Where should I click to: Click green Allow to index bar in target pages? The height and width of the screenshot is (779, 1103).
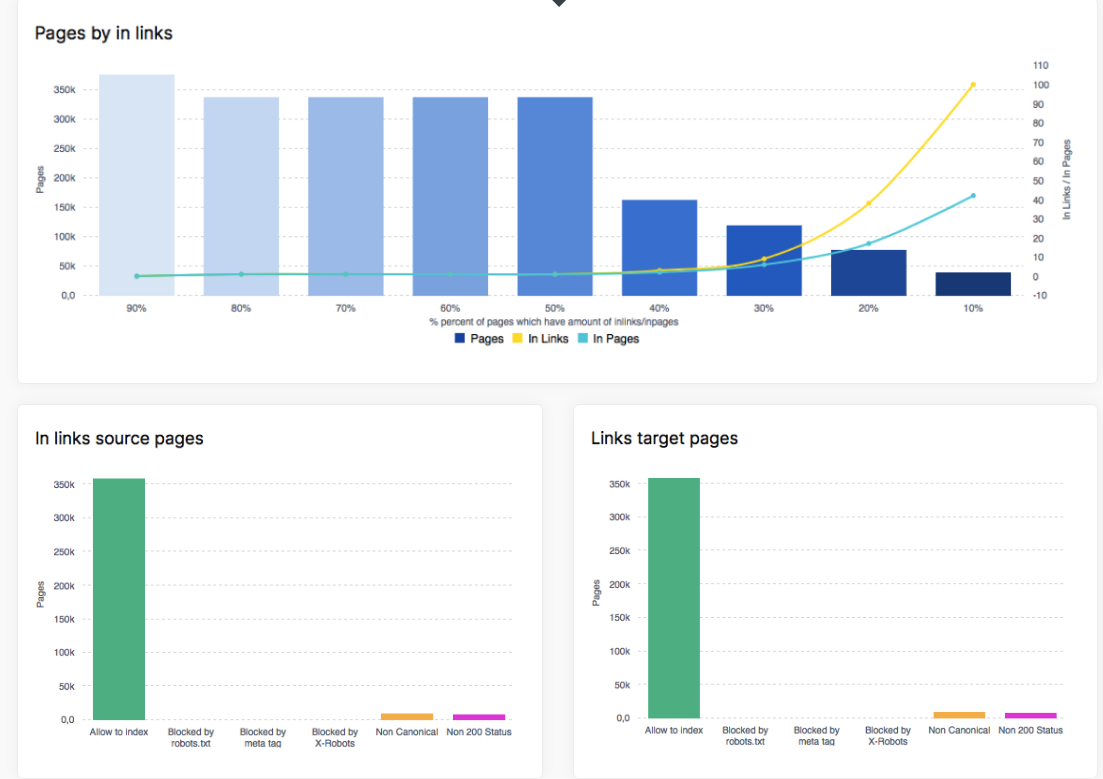coord(674,598)
